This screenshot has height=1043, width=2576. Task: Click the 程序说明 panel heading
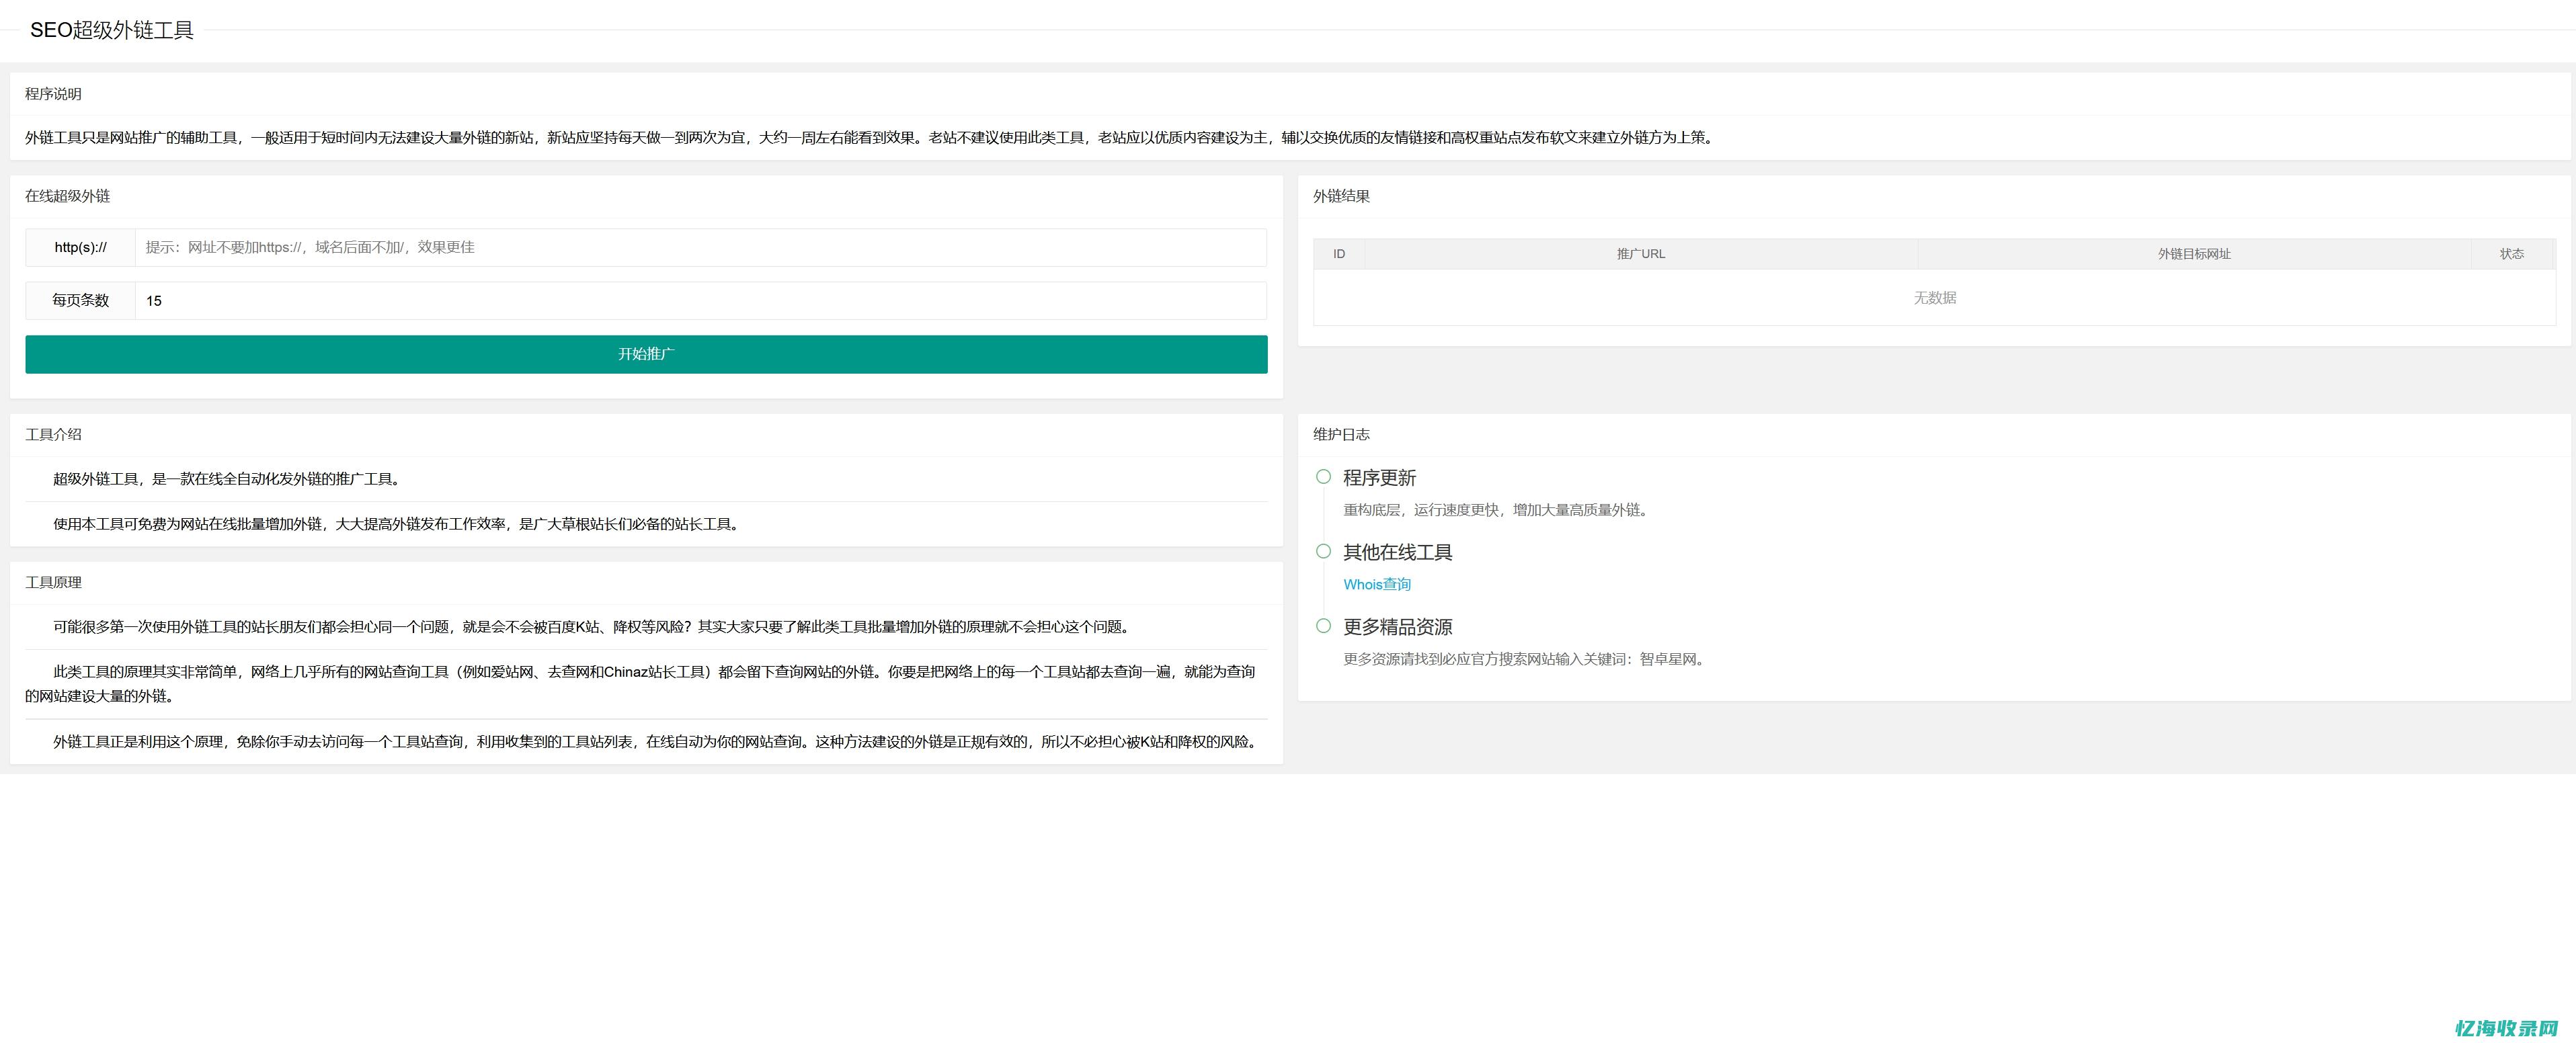(53, 94)
